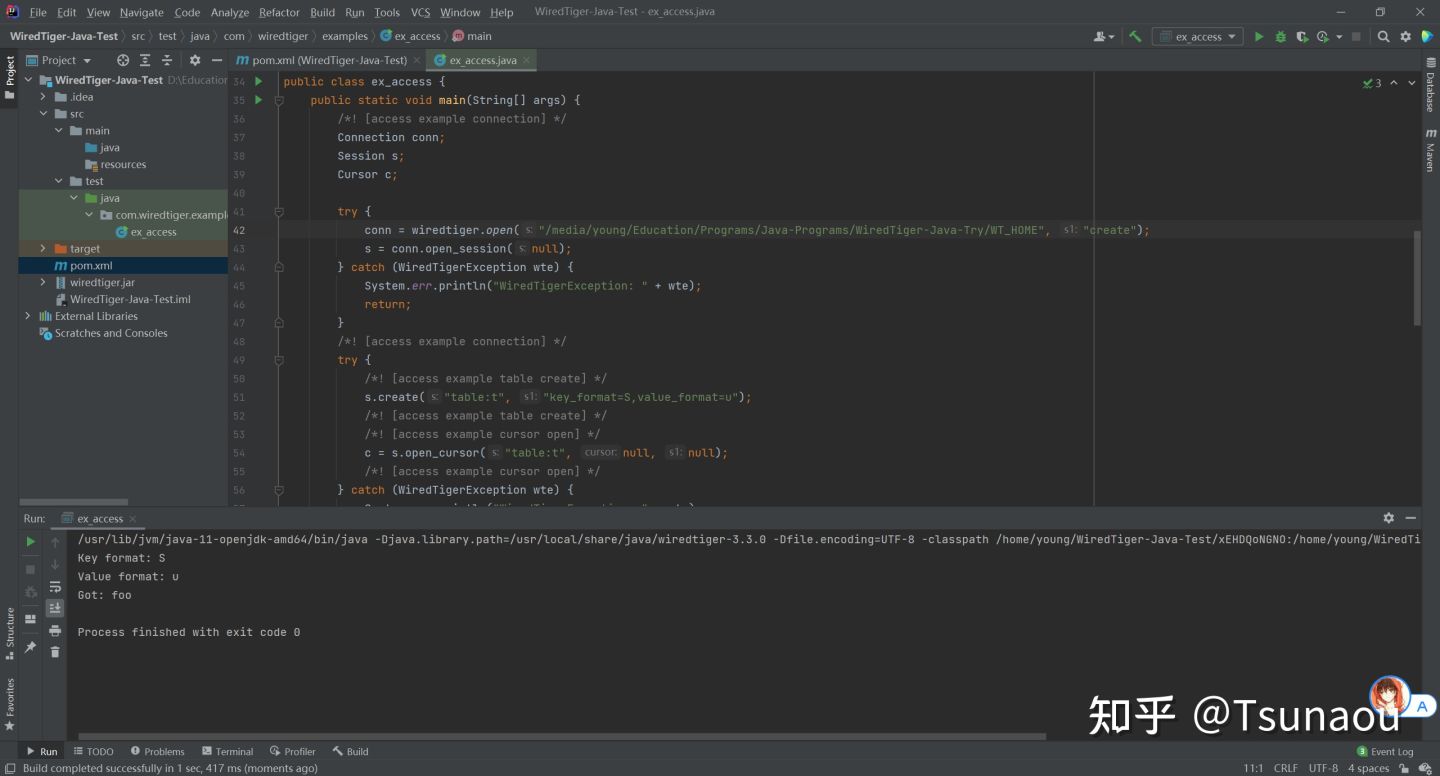The width and height of the screenshot is (1440, 776).
Task: Toggle scroll to end in Run console
Action: 55,608
